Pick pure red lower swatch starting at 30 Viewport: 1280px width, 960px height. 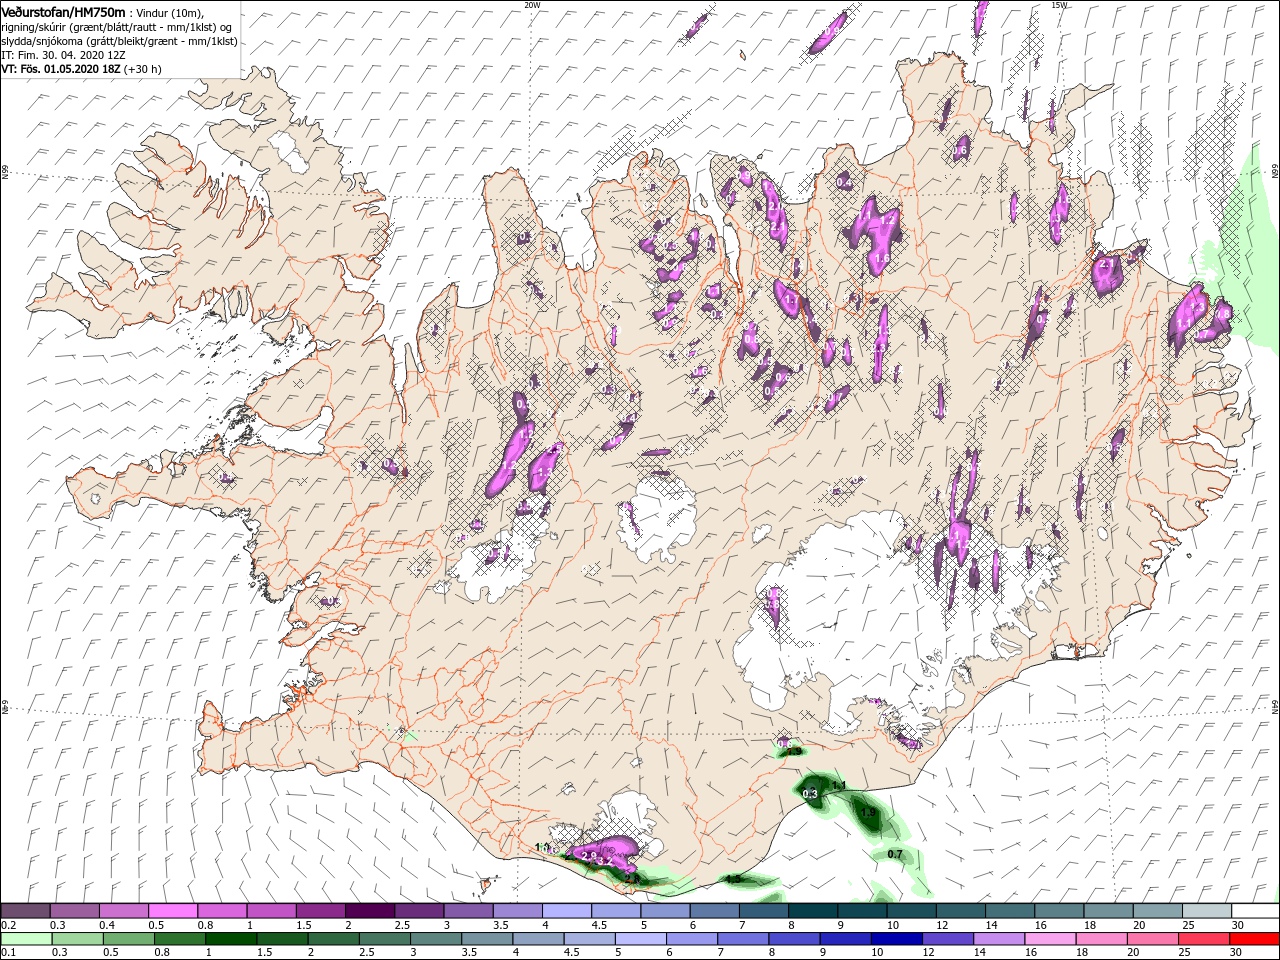[x=1255, y=939]
